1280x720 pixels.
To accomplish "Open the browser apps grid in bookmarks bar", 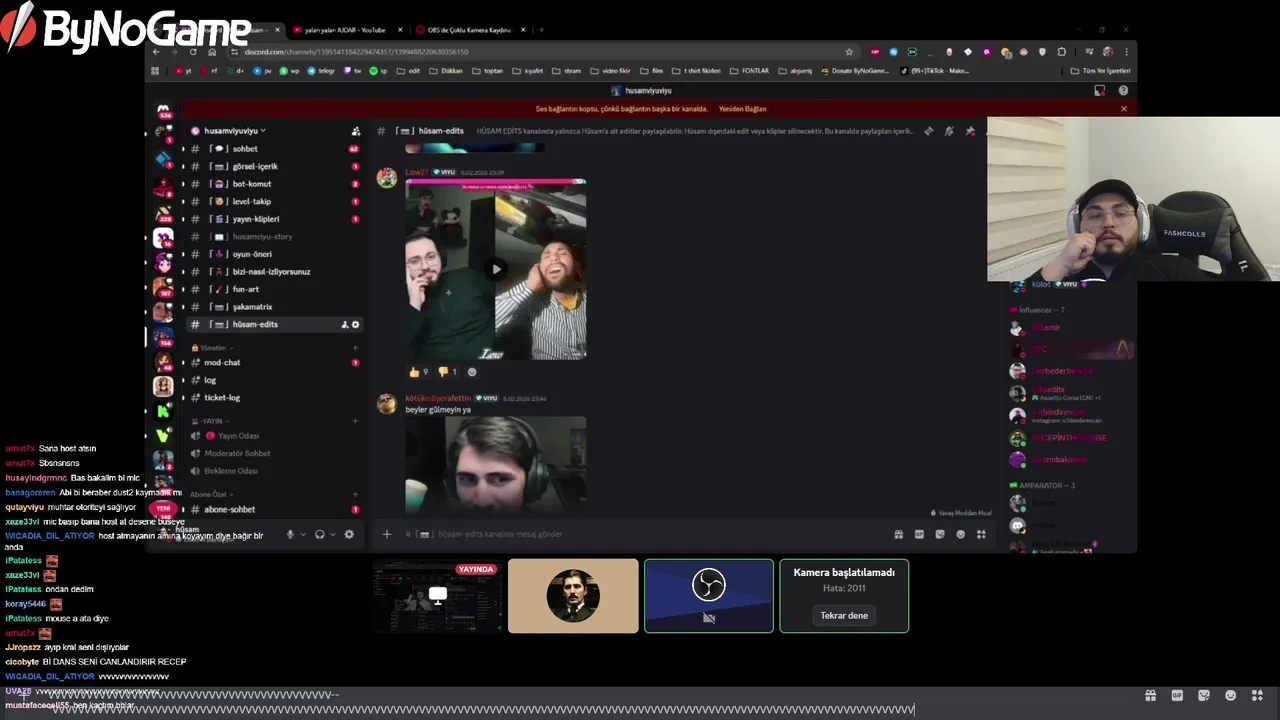I will pyautogui.click(x=155, y=71).
